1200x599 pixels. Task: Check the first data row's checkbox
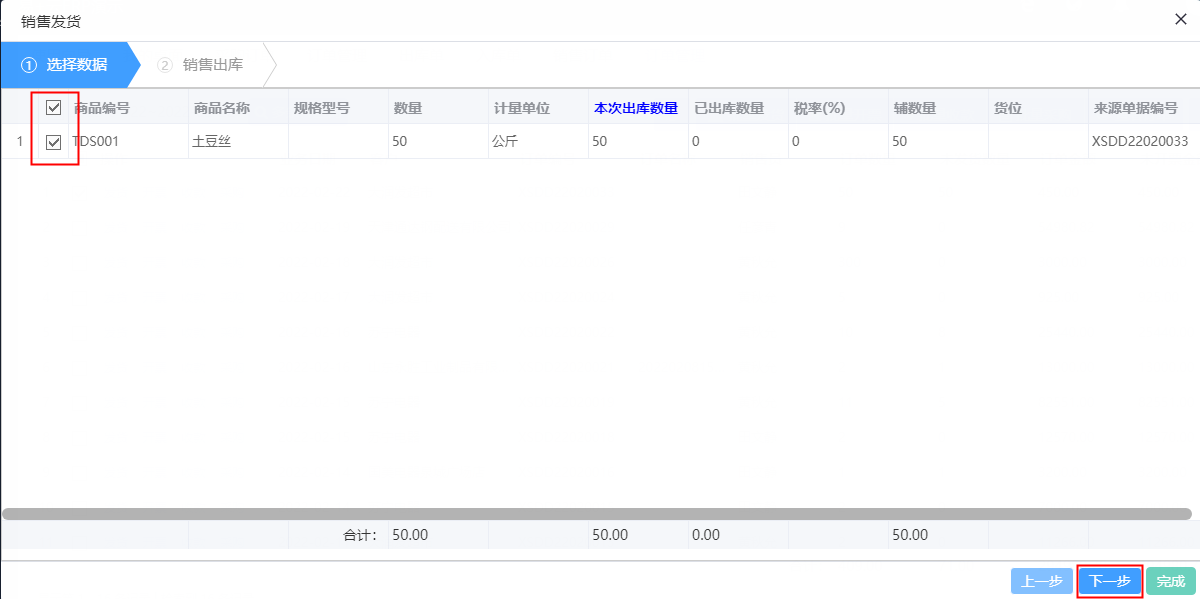pos(54,140)
